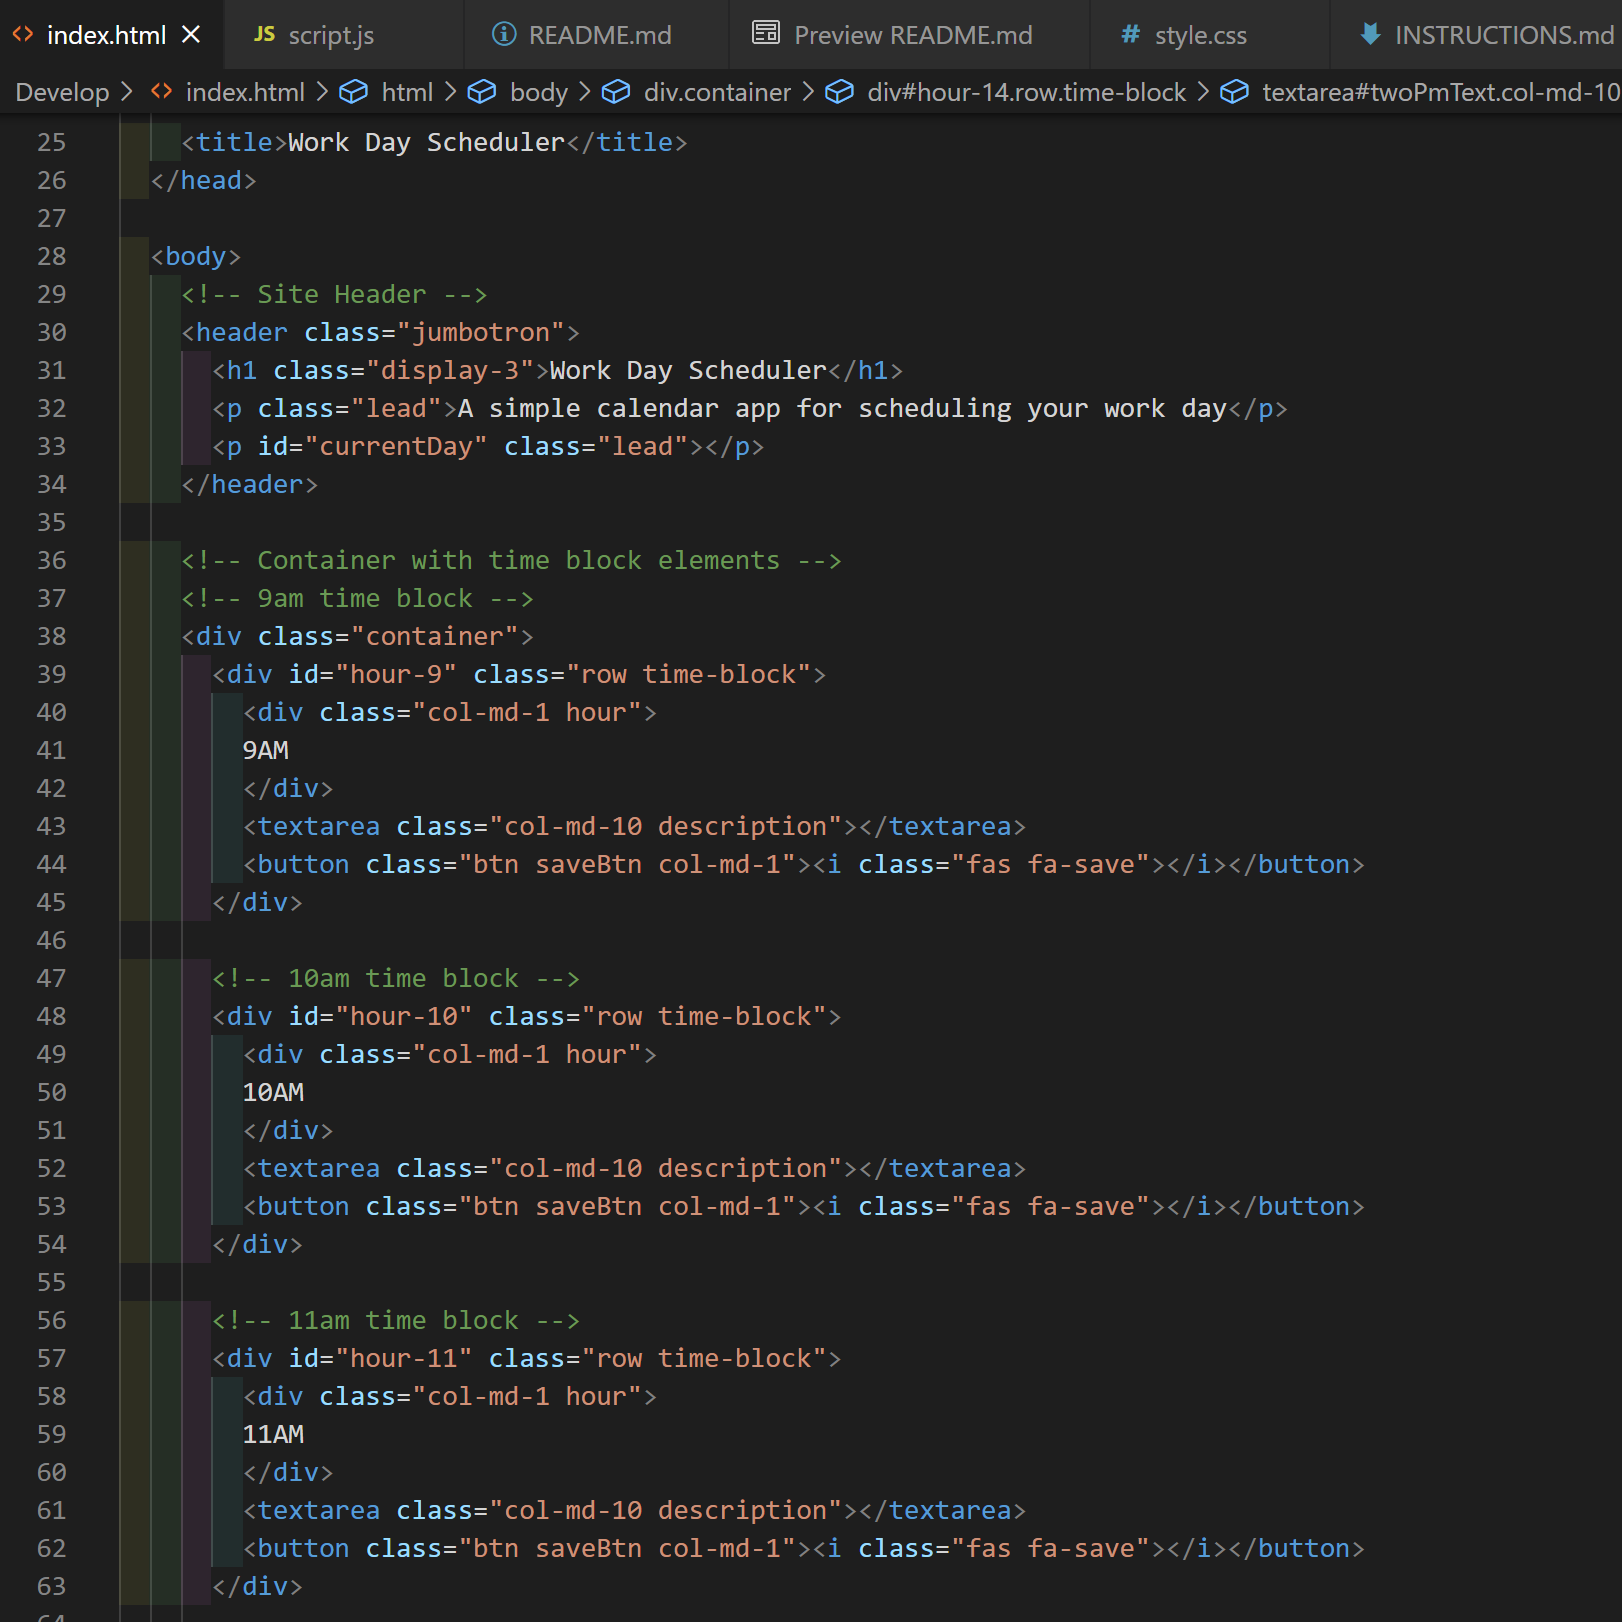The width and height of the screenshot is (1622, 1622).
Task: Click the cube icon before body breadcrumb
Action: (x=482, y=92)
